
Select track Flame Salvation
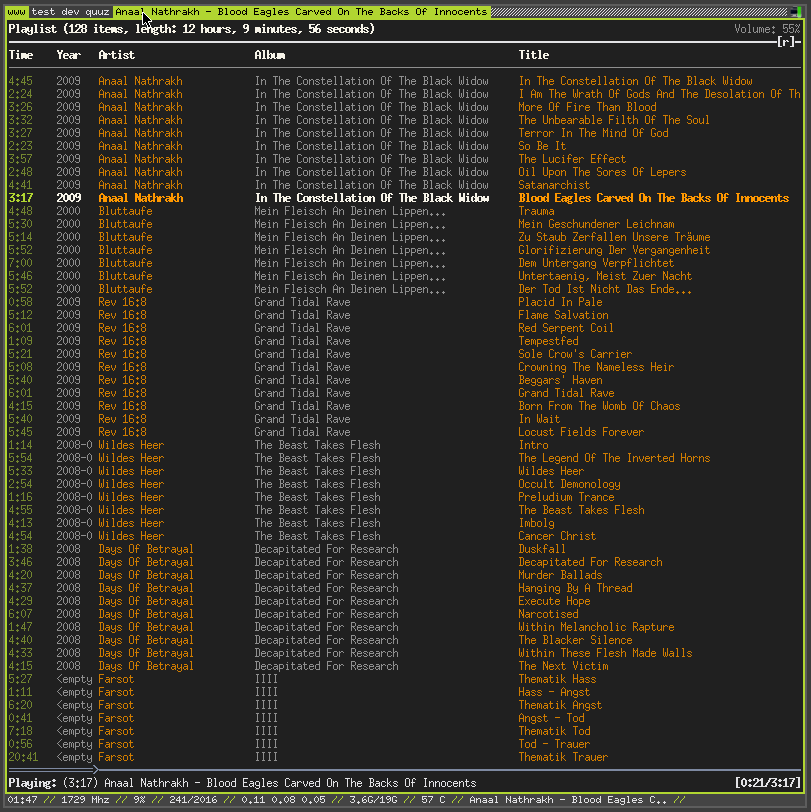[x=563, y=314]
